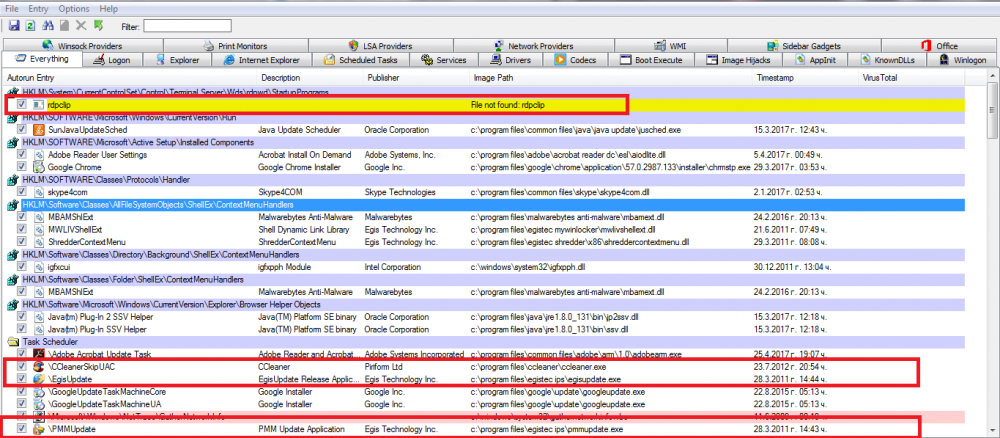Click the CCleaner icon in CCleanerSkipUAC row

[38, 367]
